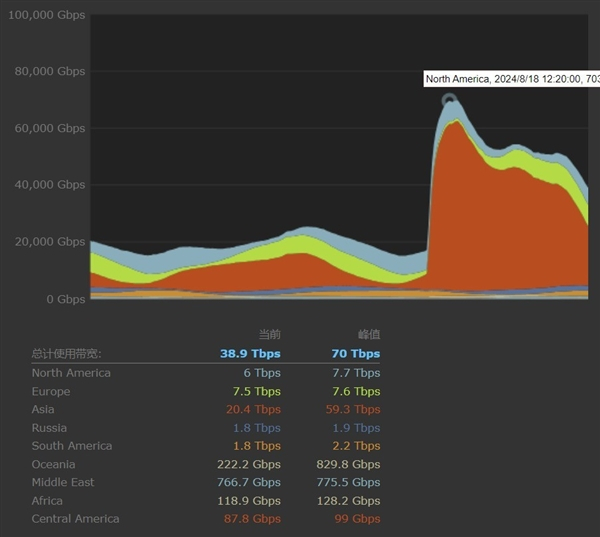Select the Central America legend label

point(75,519)
